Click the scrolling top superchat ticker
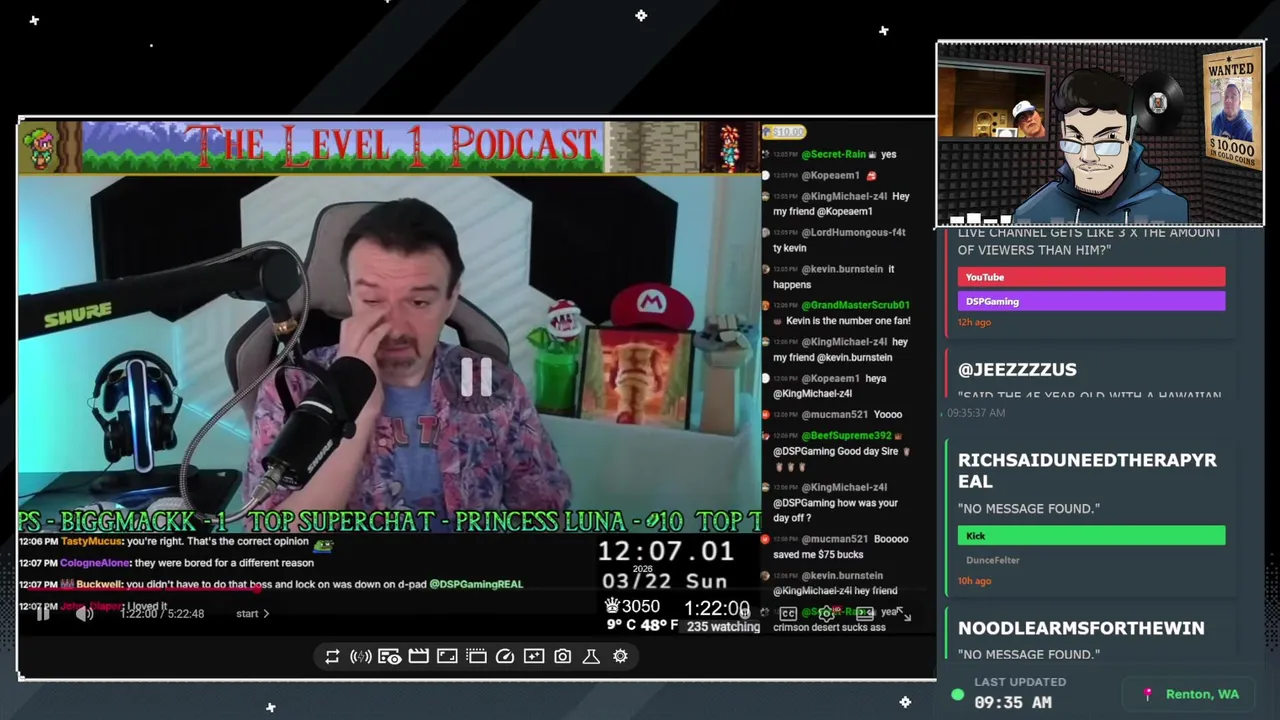This screenshot has width=1280, height=720. tap(390, 521)
